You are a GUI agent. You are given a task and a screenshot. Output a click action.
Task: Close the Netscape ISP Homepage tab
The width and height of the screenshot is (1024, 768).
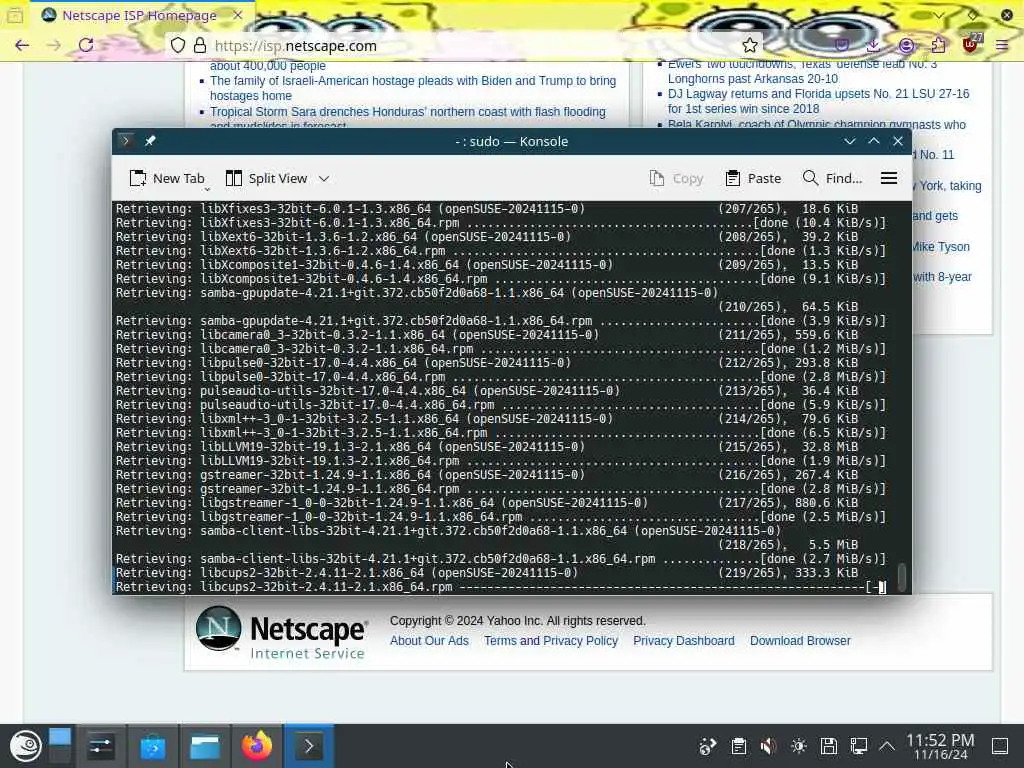238,15
